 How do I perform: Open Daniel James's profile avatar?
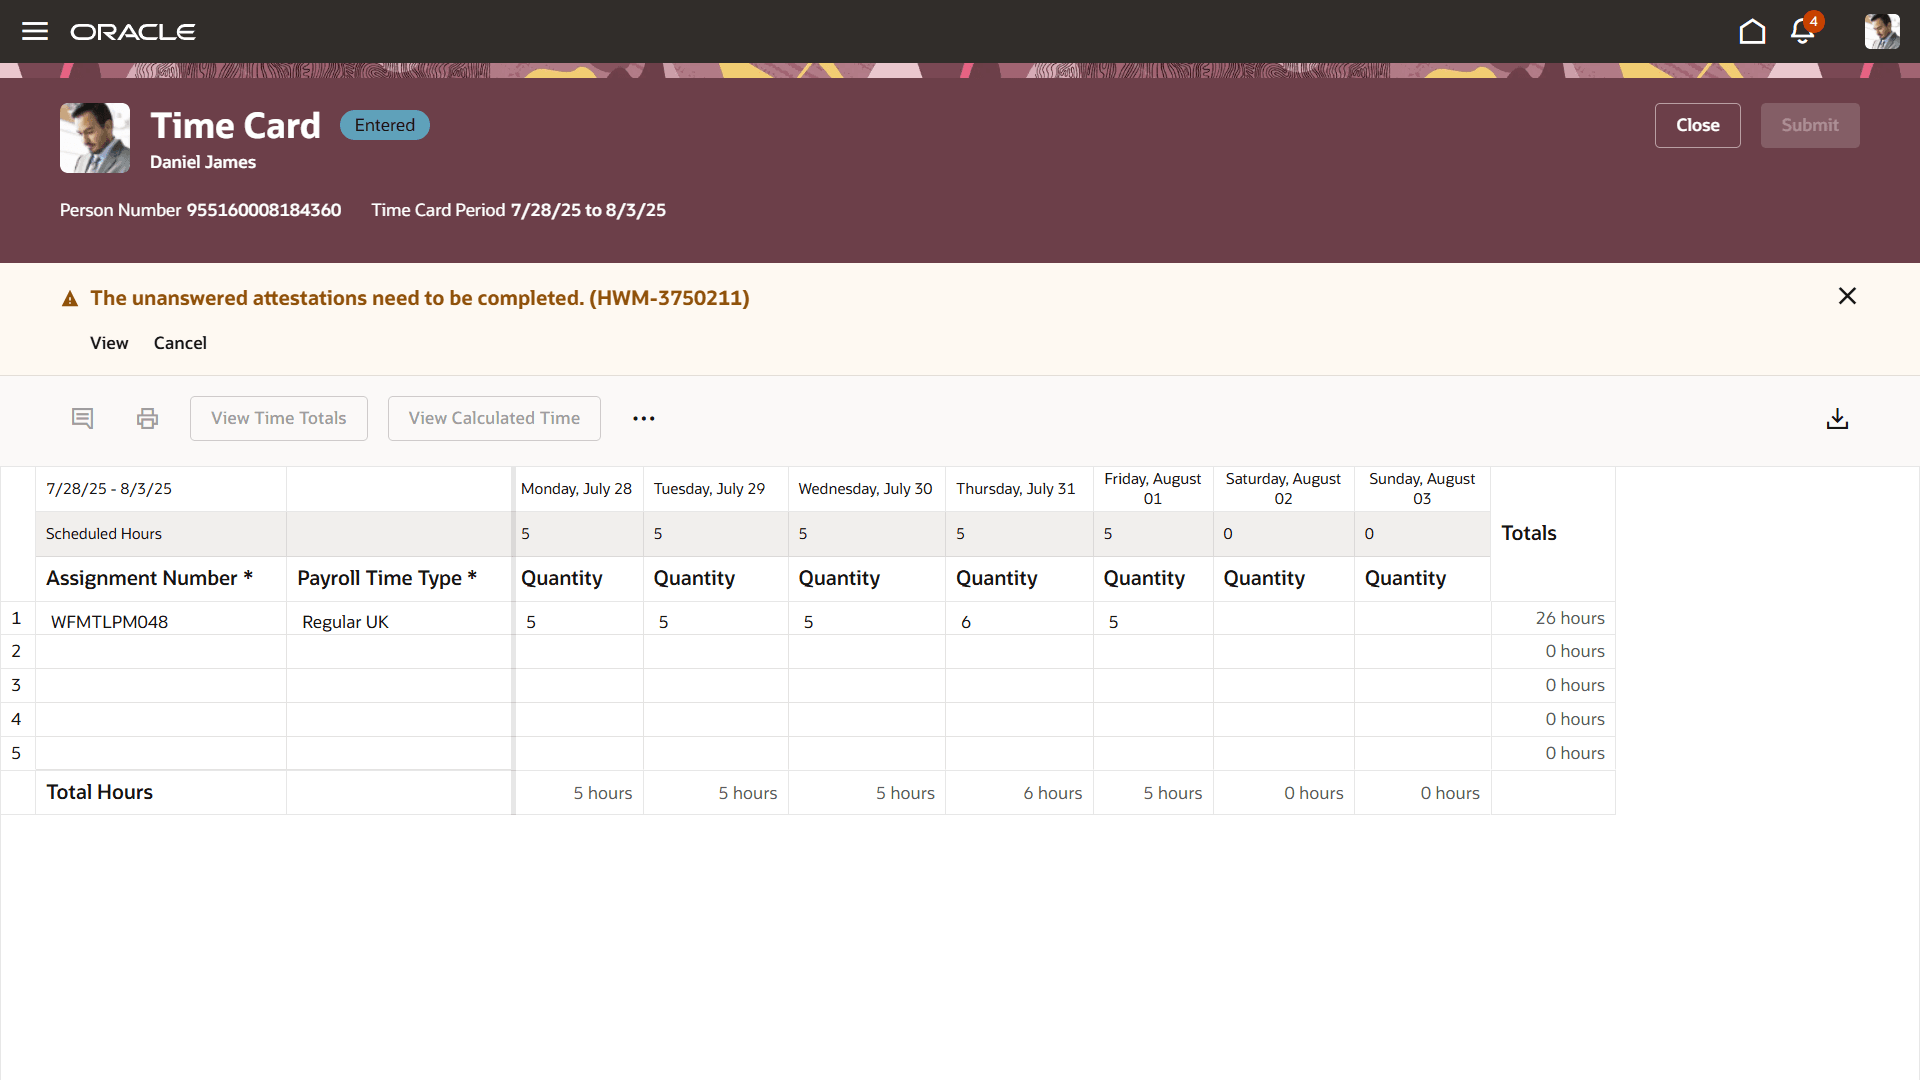pyautogui.click(x=1882, y=31)
